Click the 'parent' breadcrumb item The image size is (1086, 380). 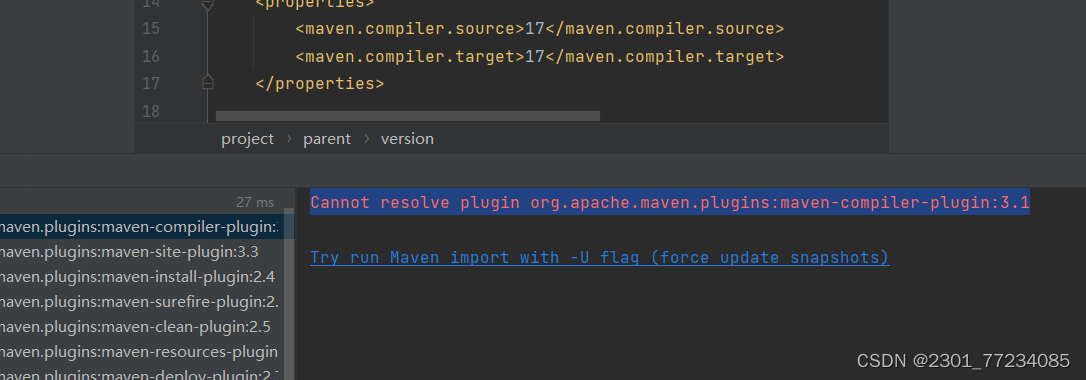point(327,138)
